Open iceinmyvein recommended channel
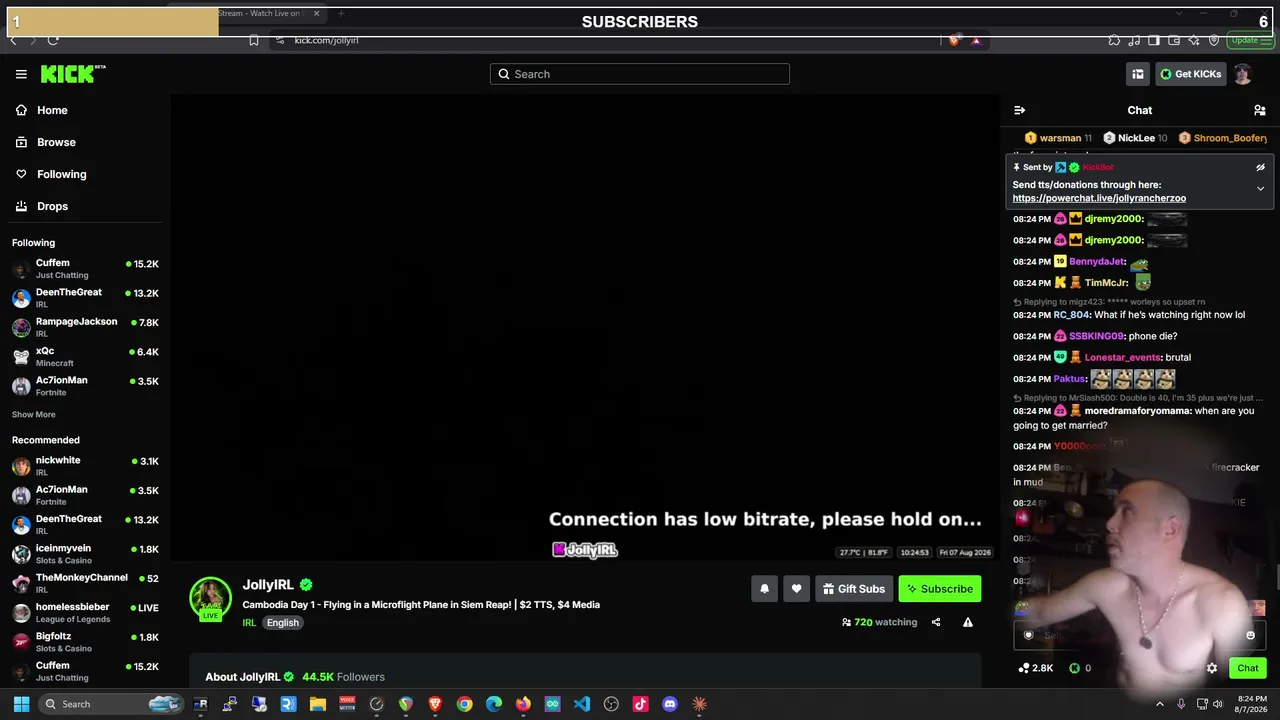1280x720 pixels. pyautogui.click(x=85, y=554)
